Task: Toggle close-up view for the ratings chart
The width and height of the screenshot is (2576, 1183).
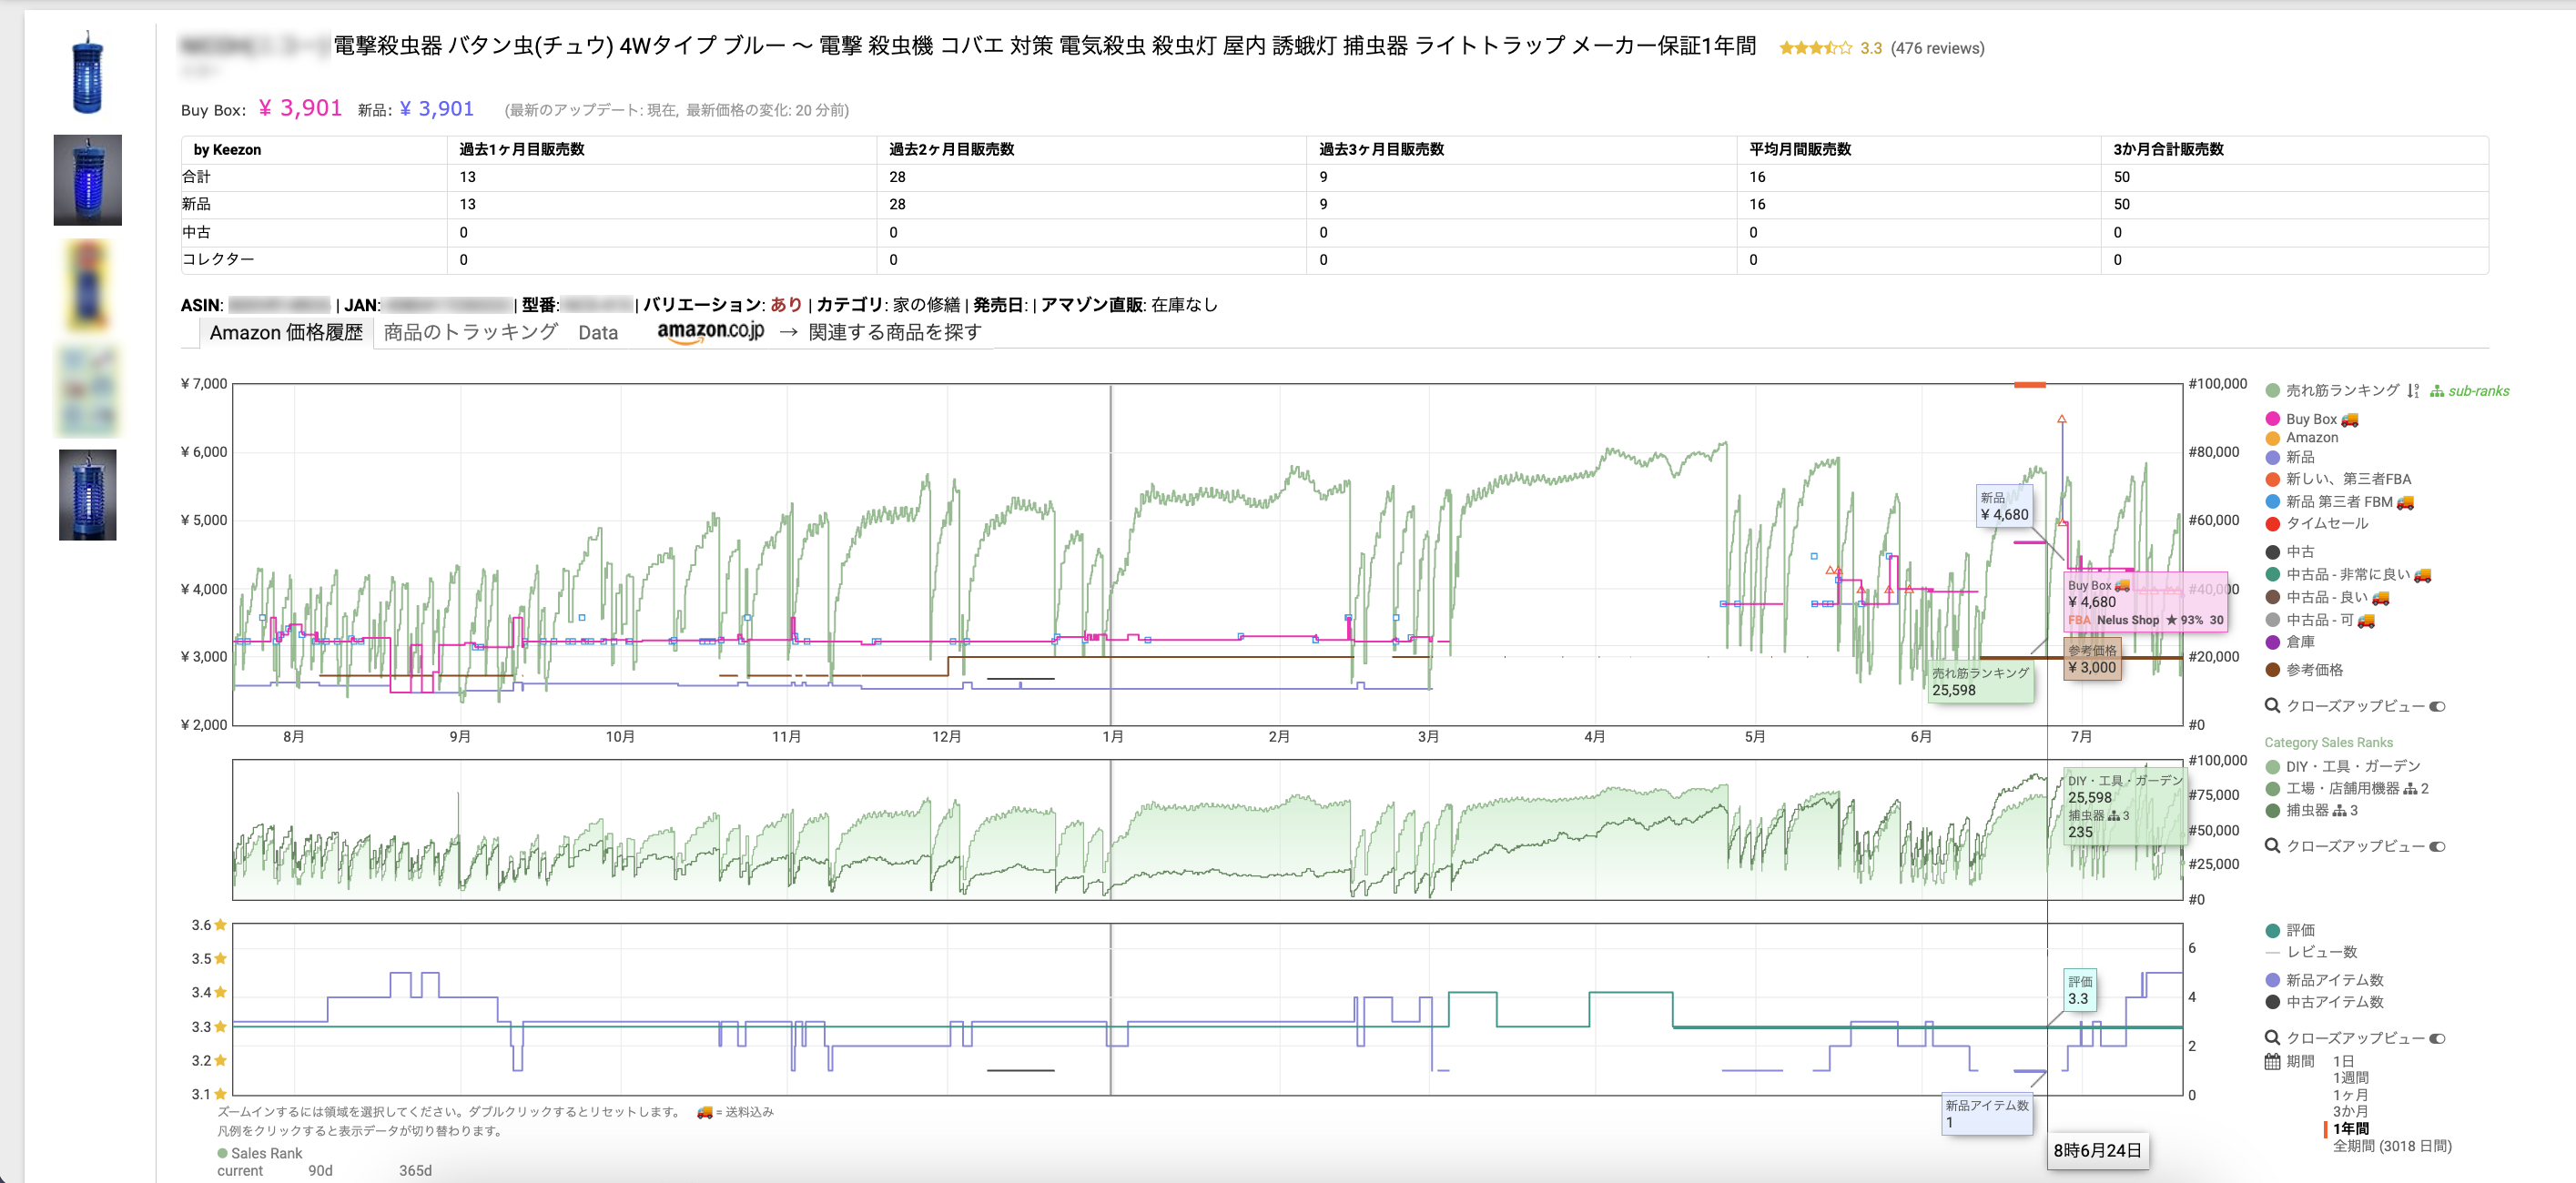Action: click(x=2437, y=1038)
